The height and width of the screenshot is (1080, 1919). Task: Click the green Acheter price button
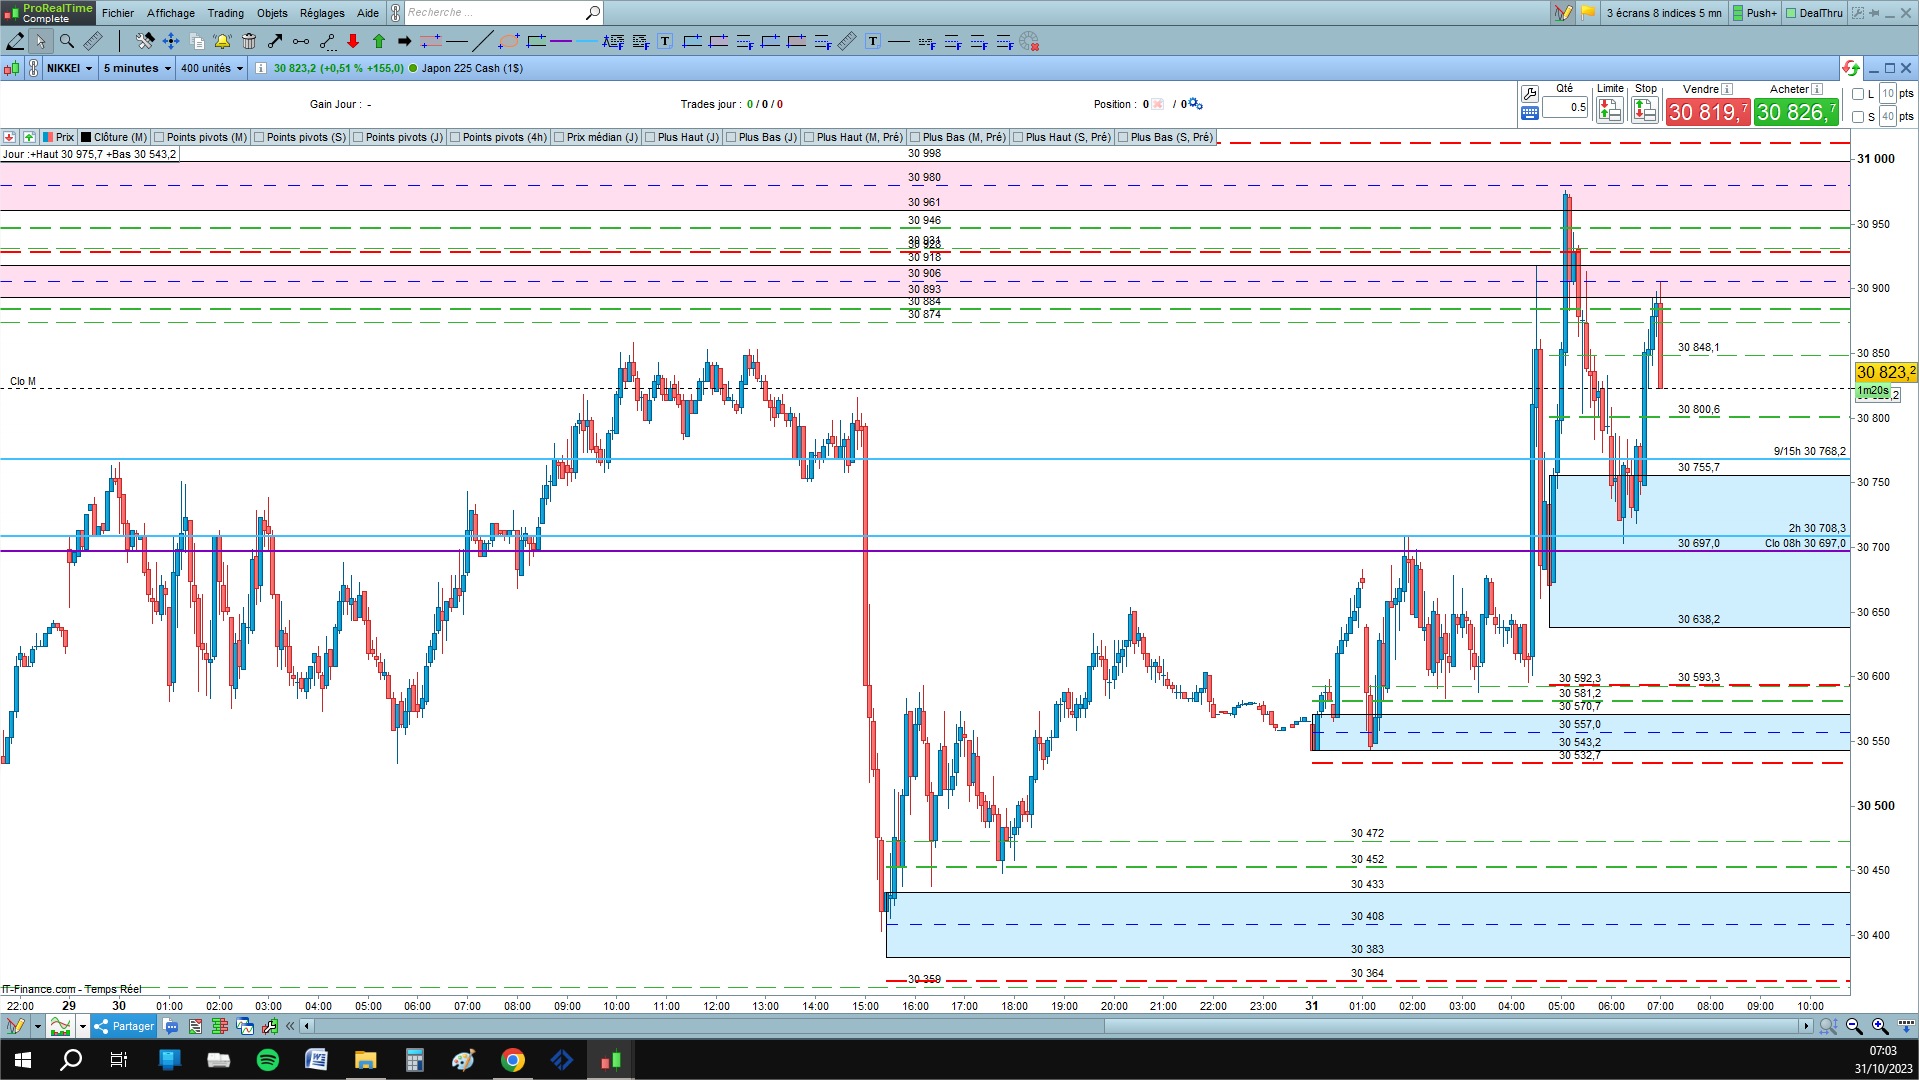[1796, 112]
